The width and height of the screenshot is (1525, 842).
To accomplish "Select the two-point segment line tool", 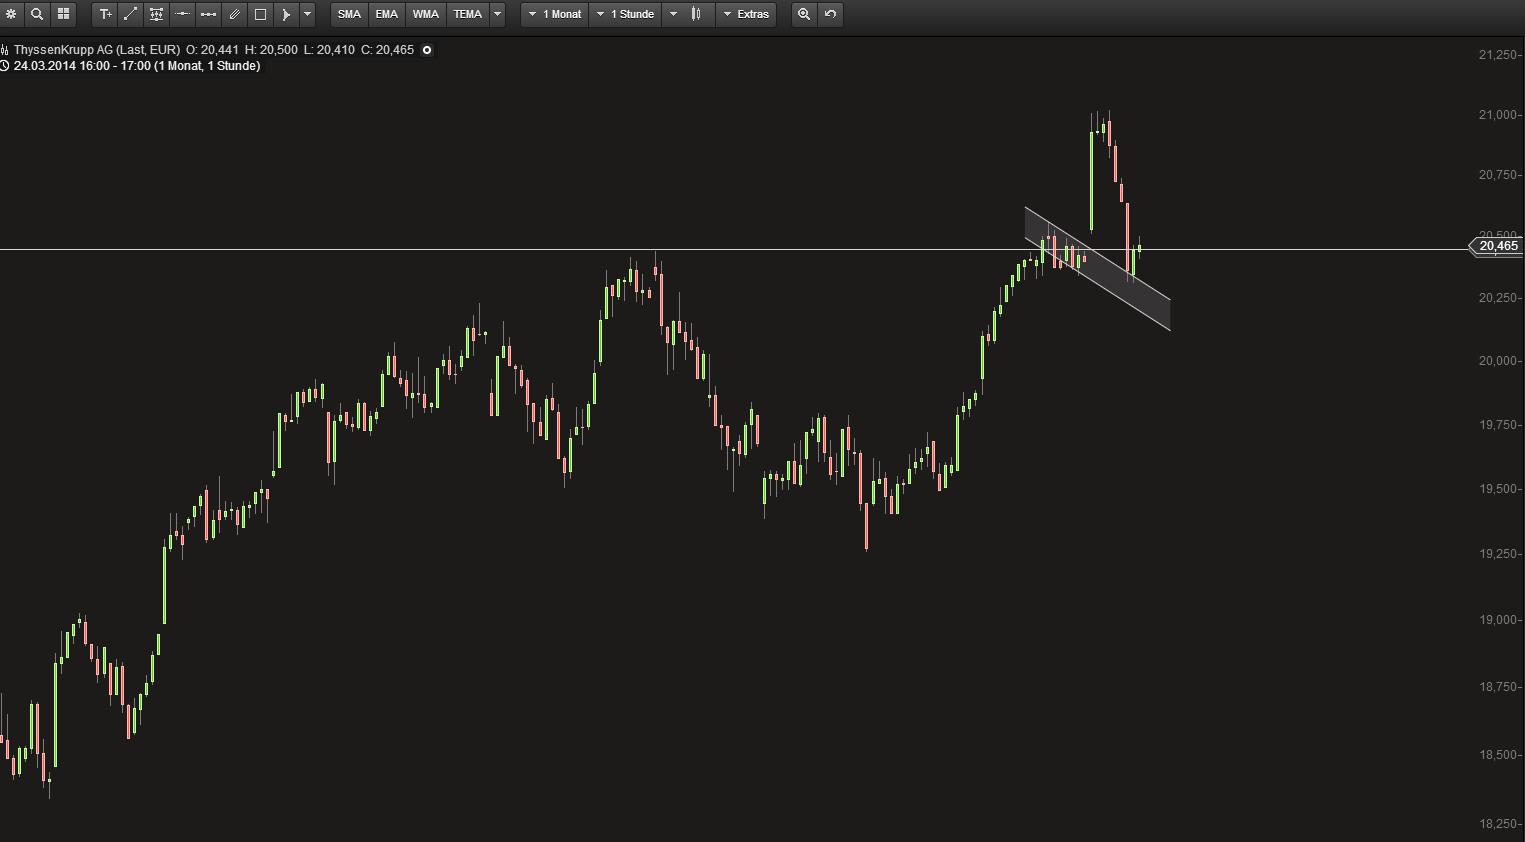I will (209, 14).
